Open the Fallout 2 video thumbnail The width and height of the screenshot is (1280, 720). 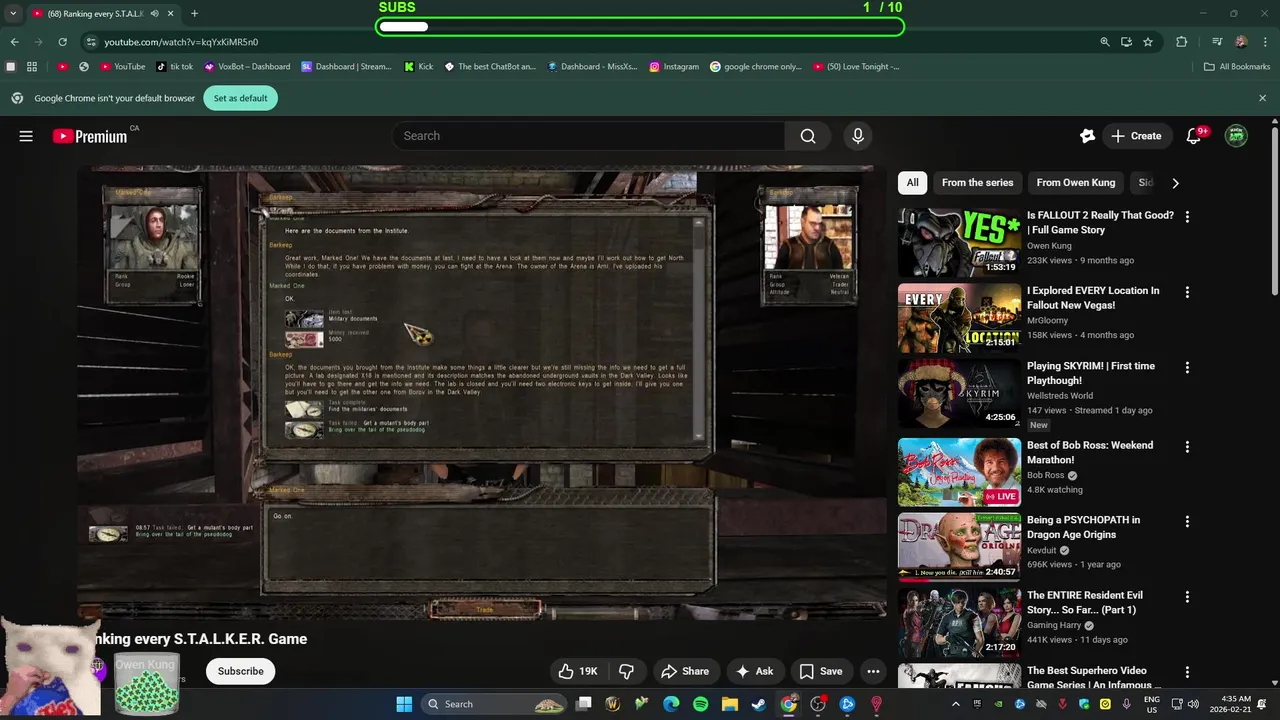(x=959, y=242)
